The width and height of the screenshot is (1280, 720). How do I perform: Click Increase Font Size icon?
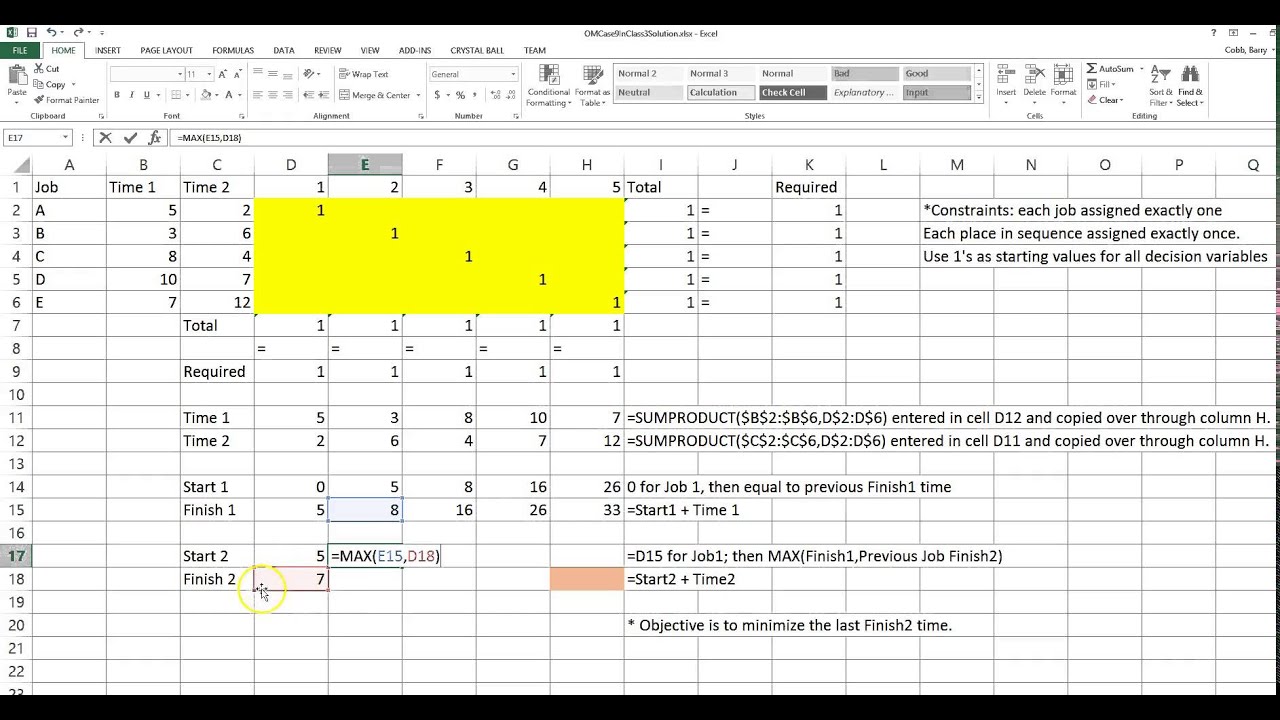(x=223, y=74)
